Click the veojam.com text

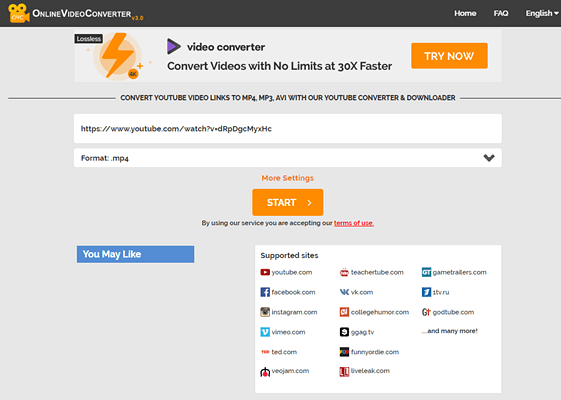tap(290, 371)
